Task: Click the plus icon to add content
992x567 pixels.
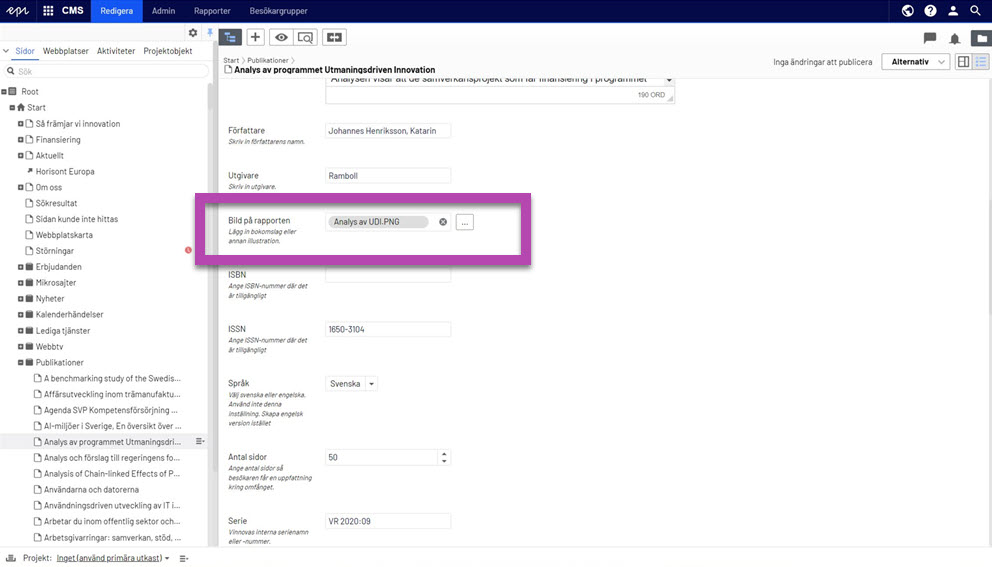Action: 256,37
